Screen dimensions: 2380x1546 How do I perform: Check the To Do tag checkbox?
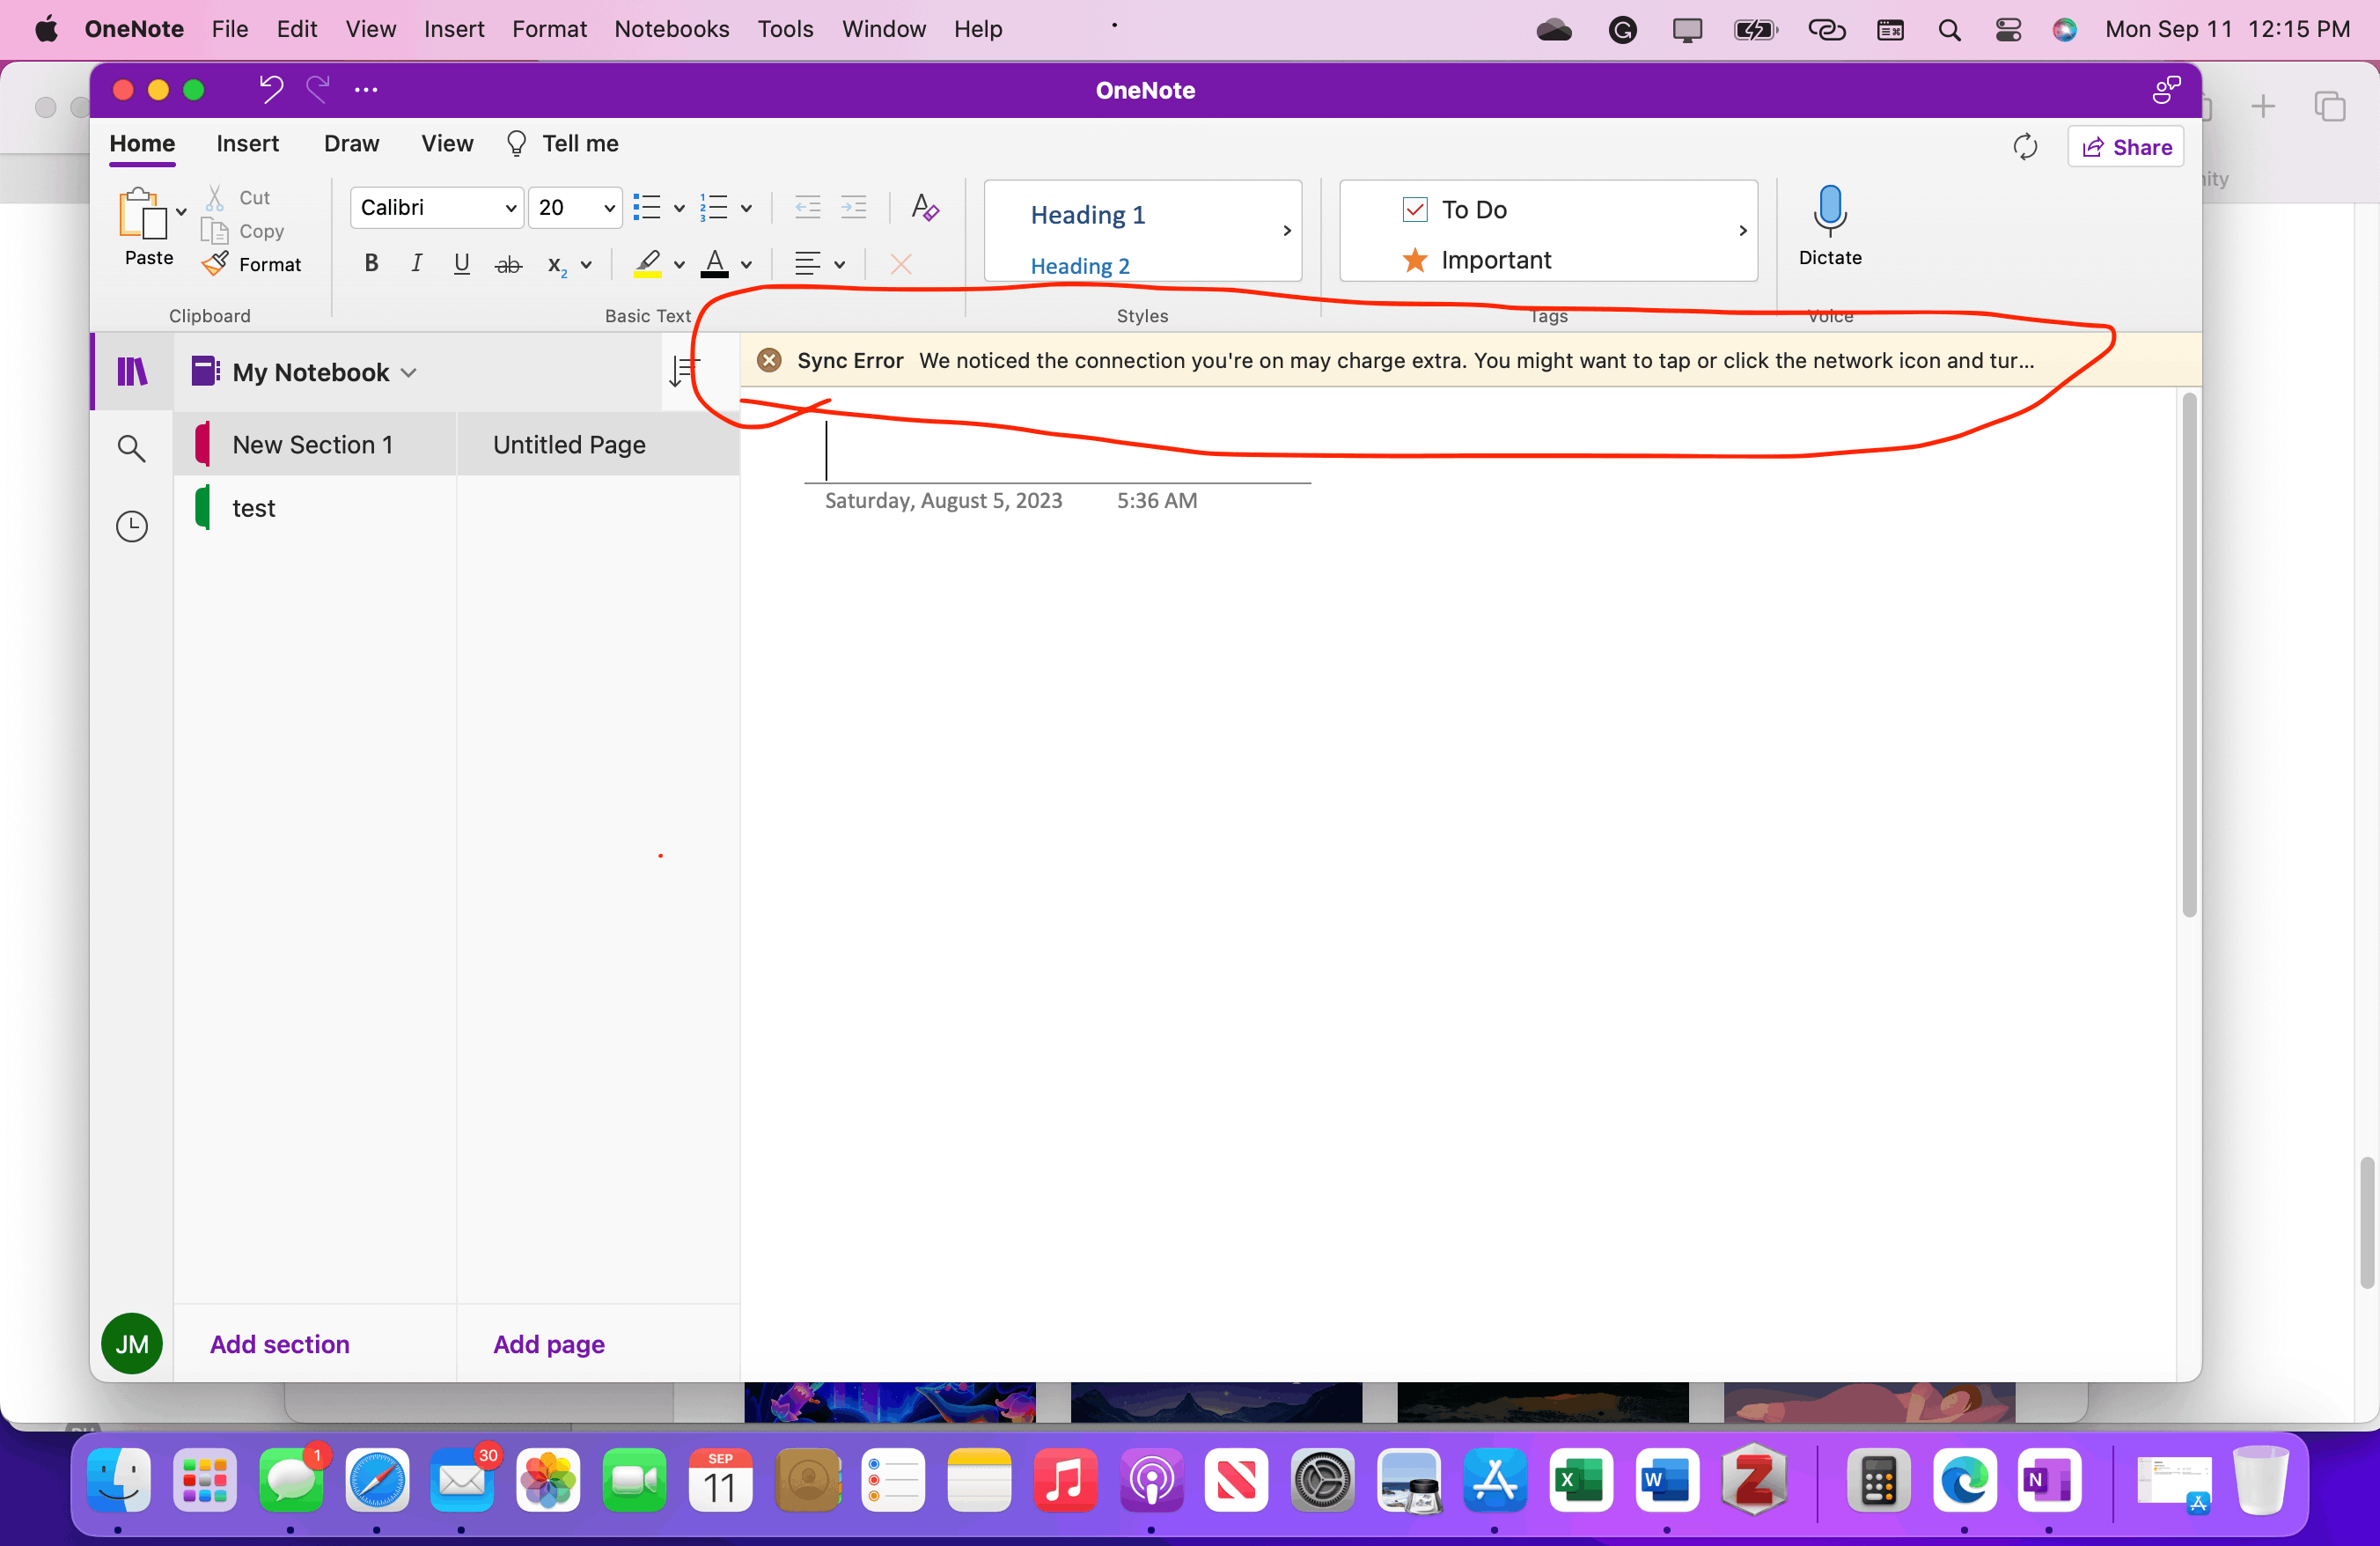[1414, 210]
